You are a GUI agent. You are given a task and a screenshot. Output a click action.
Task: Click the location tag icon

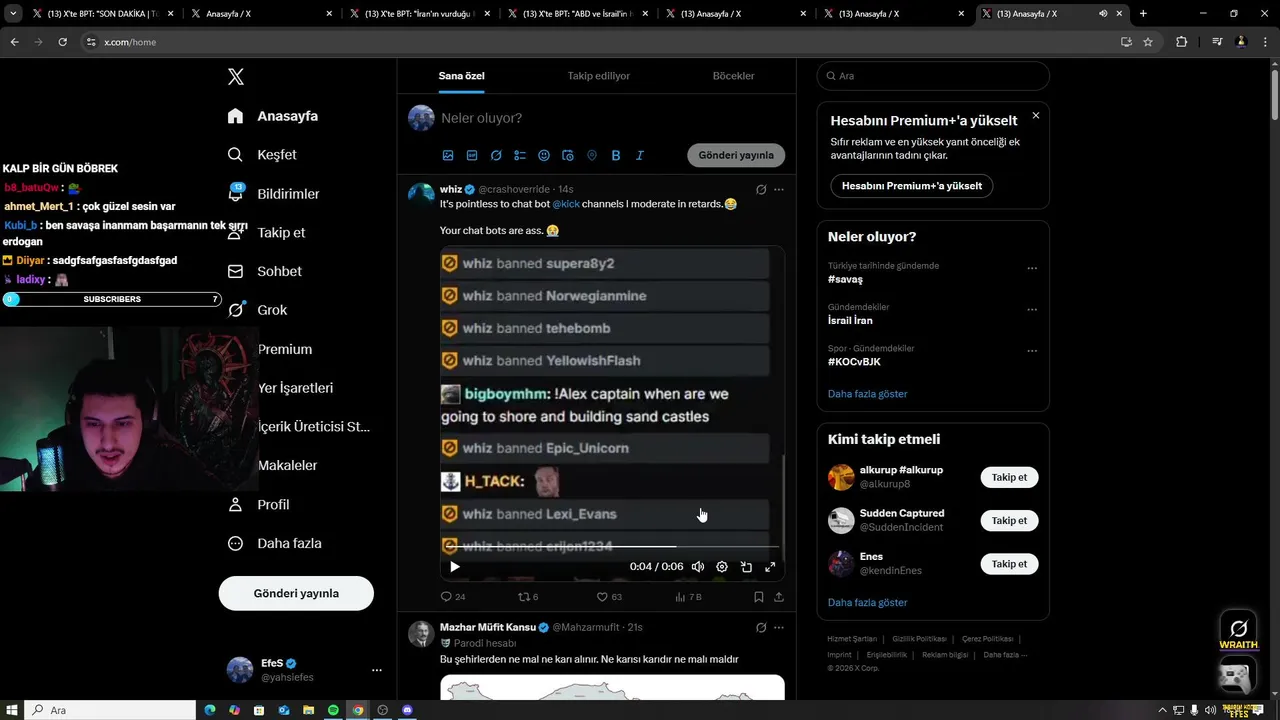592,156
